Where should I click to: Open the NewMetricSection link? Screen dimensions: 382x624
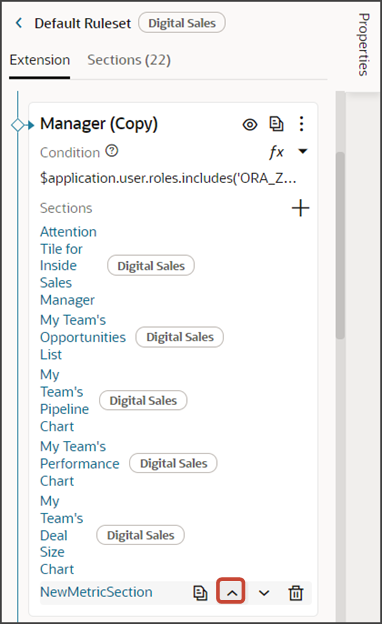click(96, 592)
